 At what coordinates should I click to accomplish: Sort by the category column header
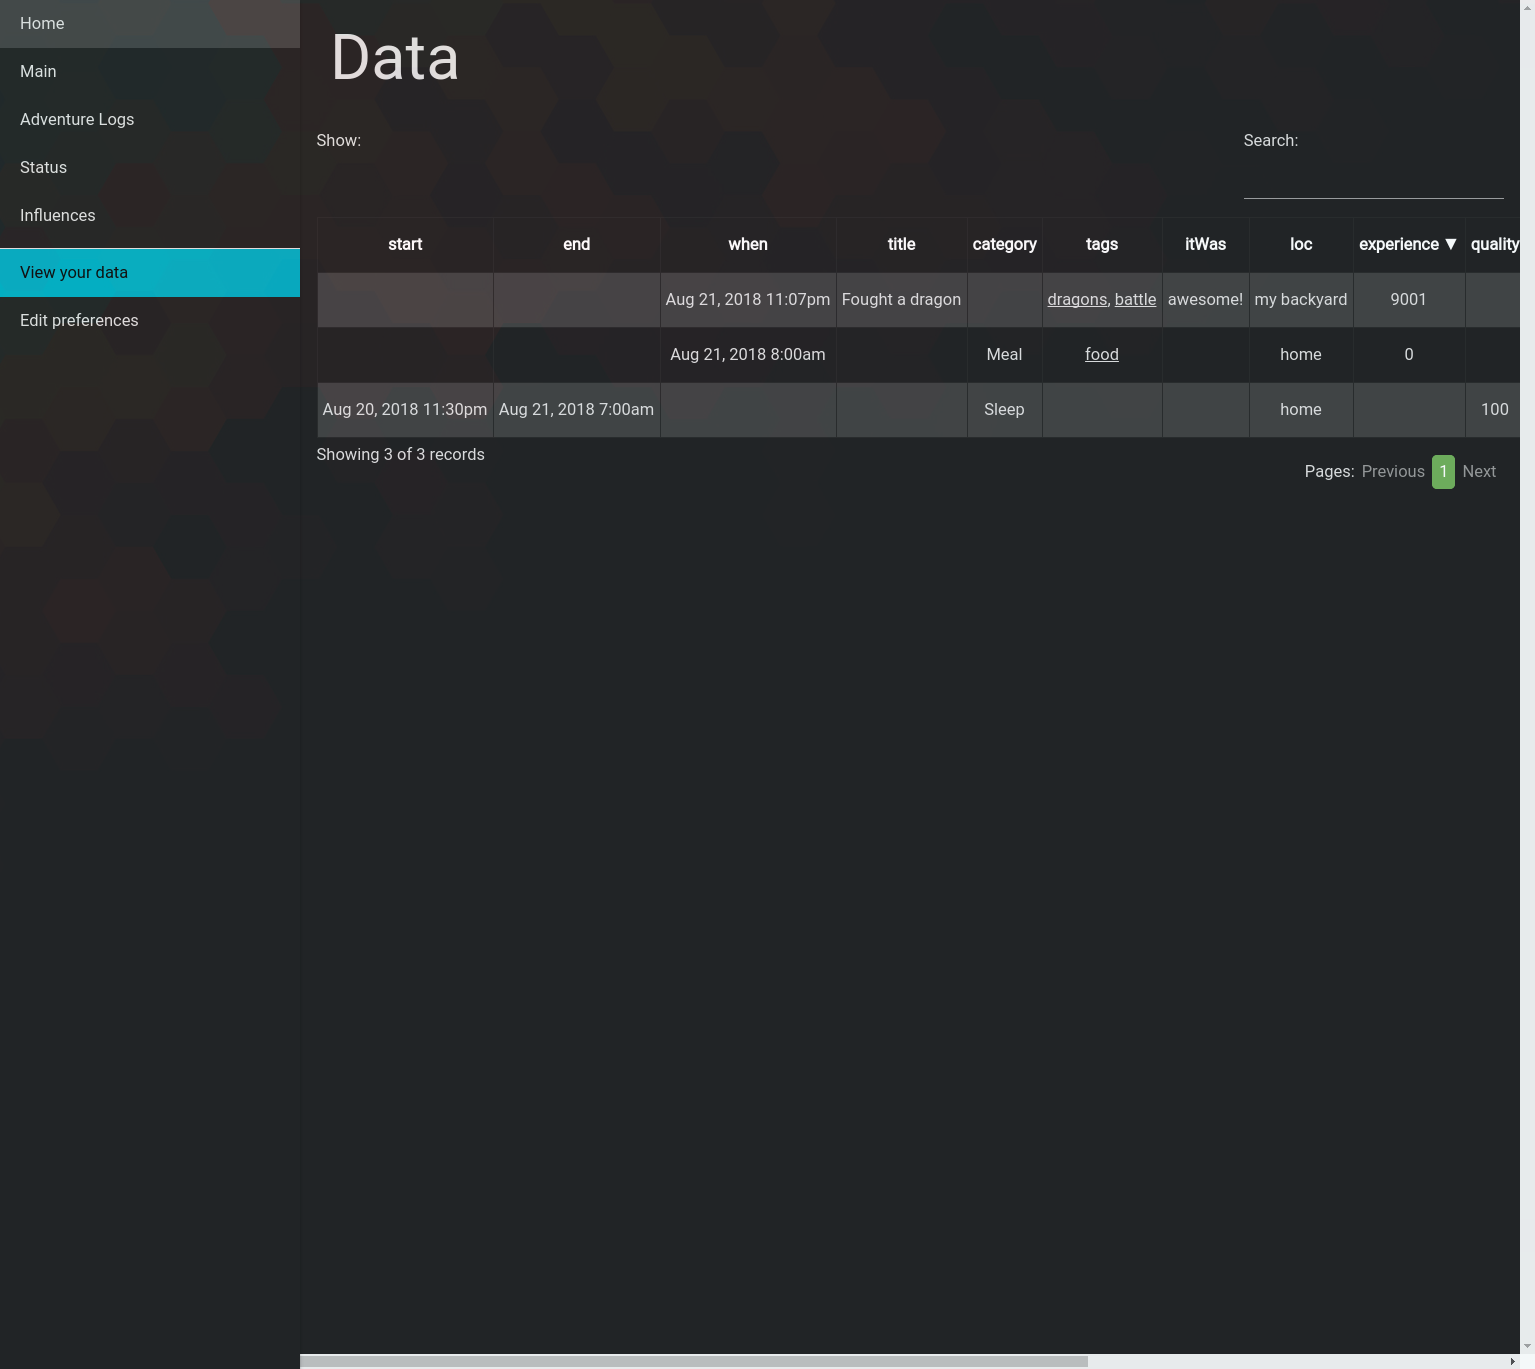coord(1004,244)
